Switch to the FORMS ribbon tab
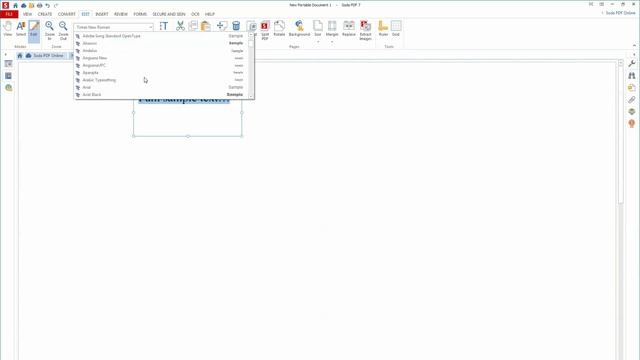The height and width of the screenshot is (360, 640). coord(140,14)
